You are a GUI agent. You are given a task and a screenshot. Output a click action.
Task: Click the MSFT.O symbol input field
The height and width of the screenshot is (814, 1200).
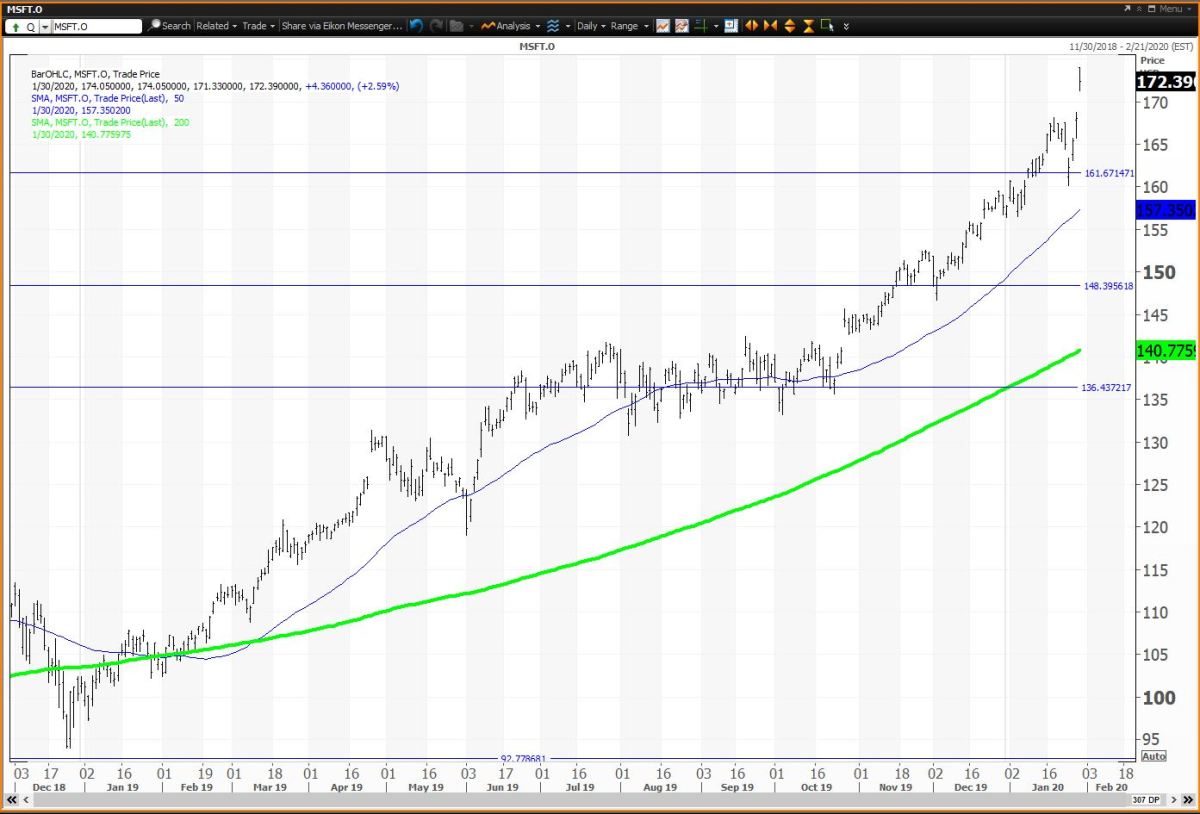point(96,26)
